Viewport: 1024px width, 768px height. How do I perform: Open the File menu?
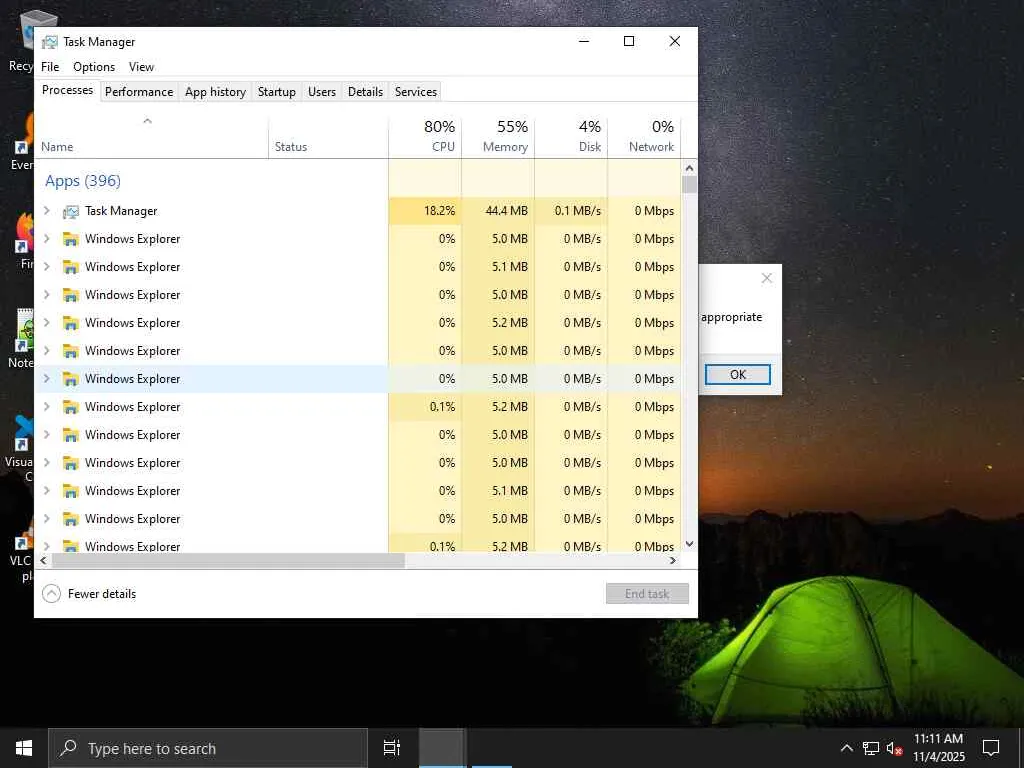coord(50,67)
